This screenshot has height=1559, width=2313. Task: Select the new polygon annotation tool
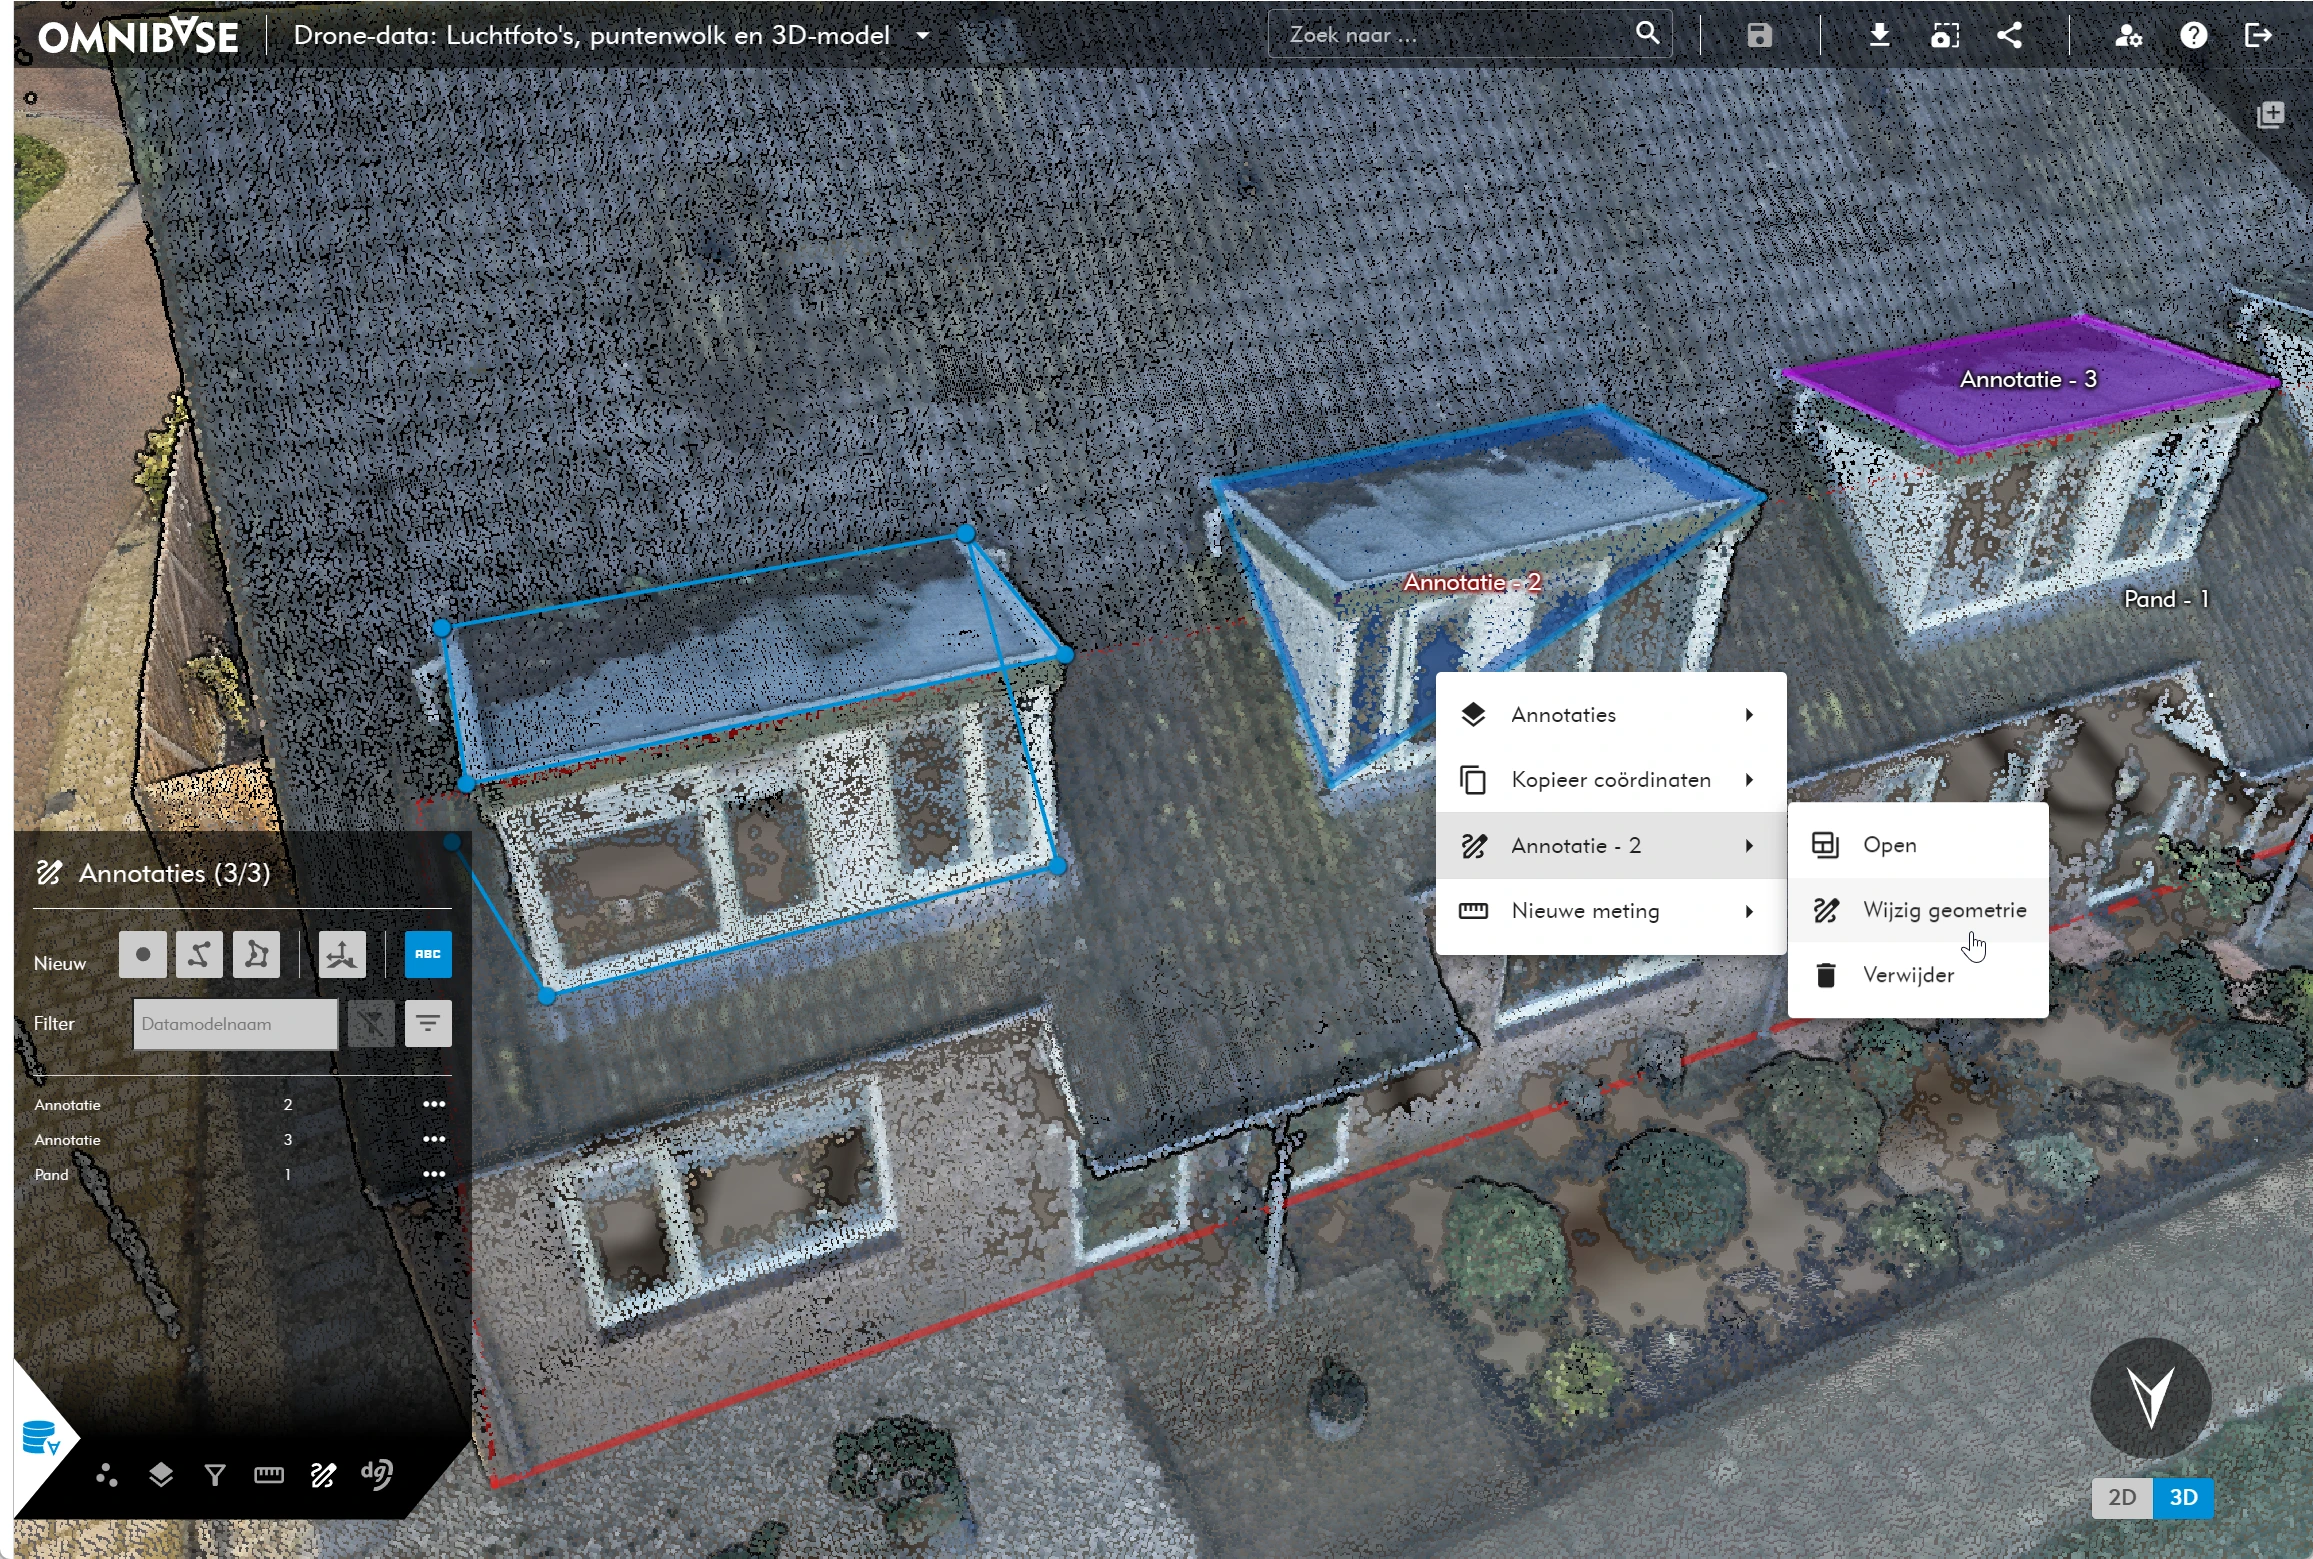click(256, 954)
